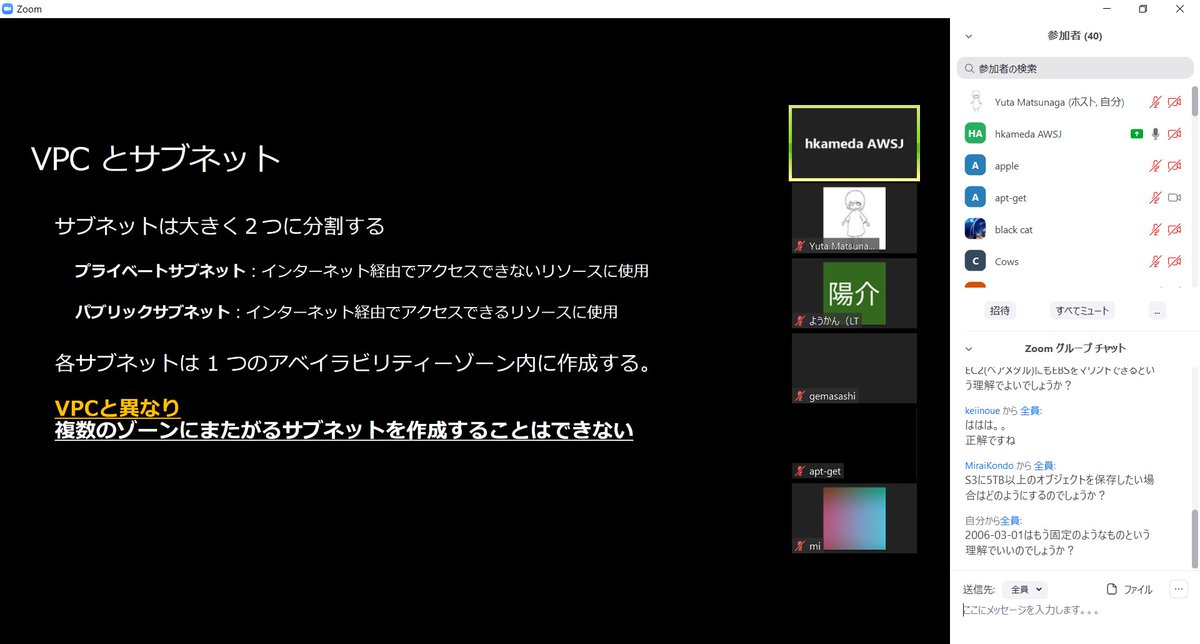Collapse the Zoom グループ チャット chevron
1200x644 pixels.
point(968,349)
